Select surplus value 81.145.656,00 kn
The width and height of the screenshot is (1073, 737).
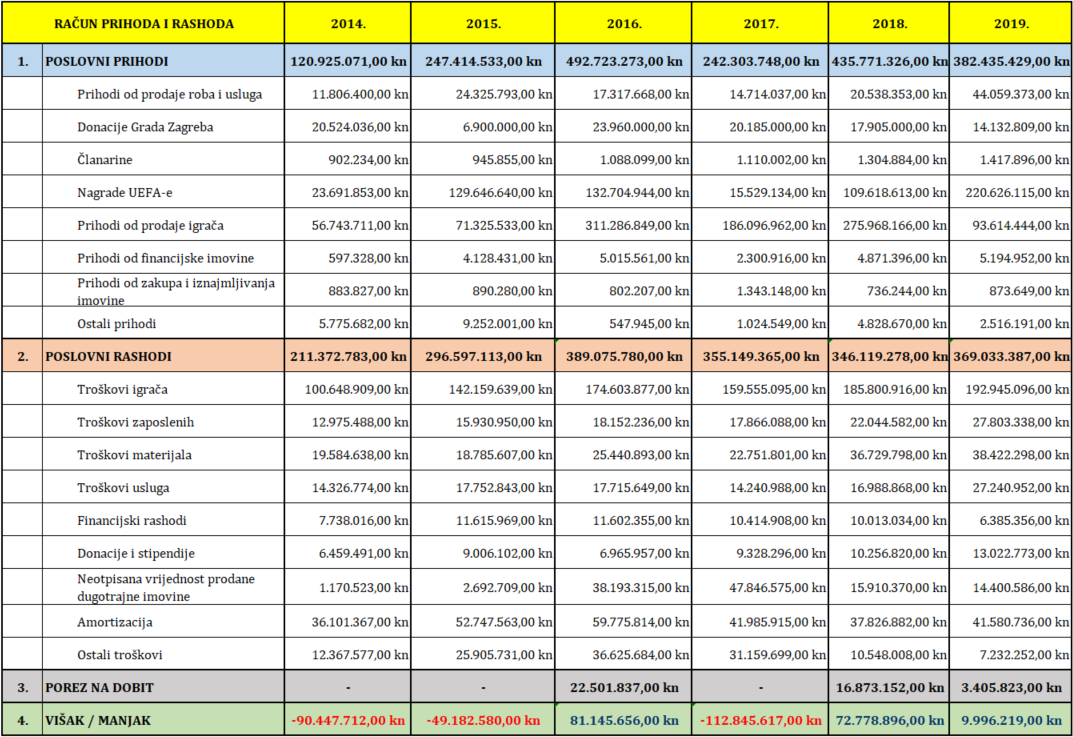click(624, 721)
